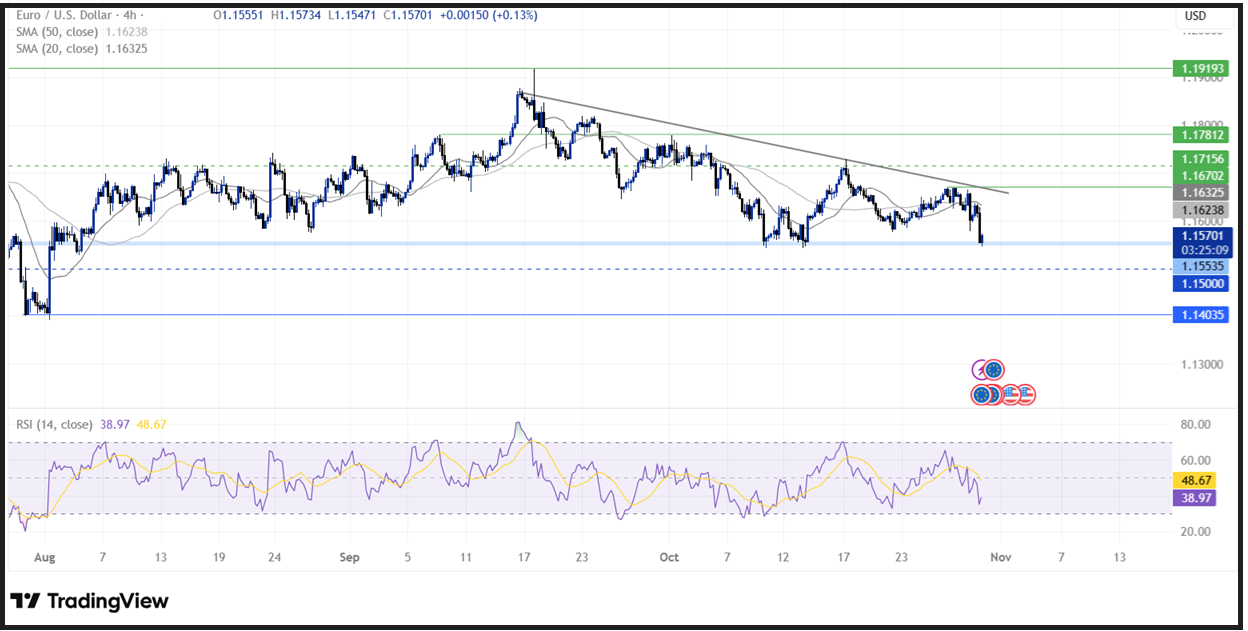1248x631 pixels.
Task: Click the rightmost US flag event icon
Action: pyautogui.click(x=1028, y=394)
